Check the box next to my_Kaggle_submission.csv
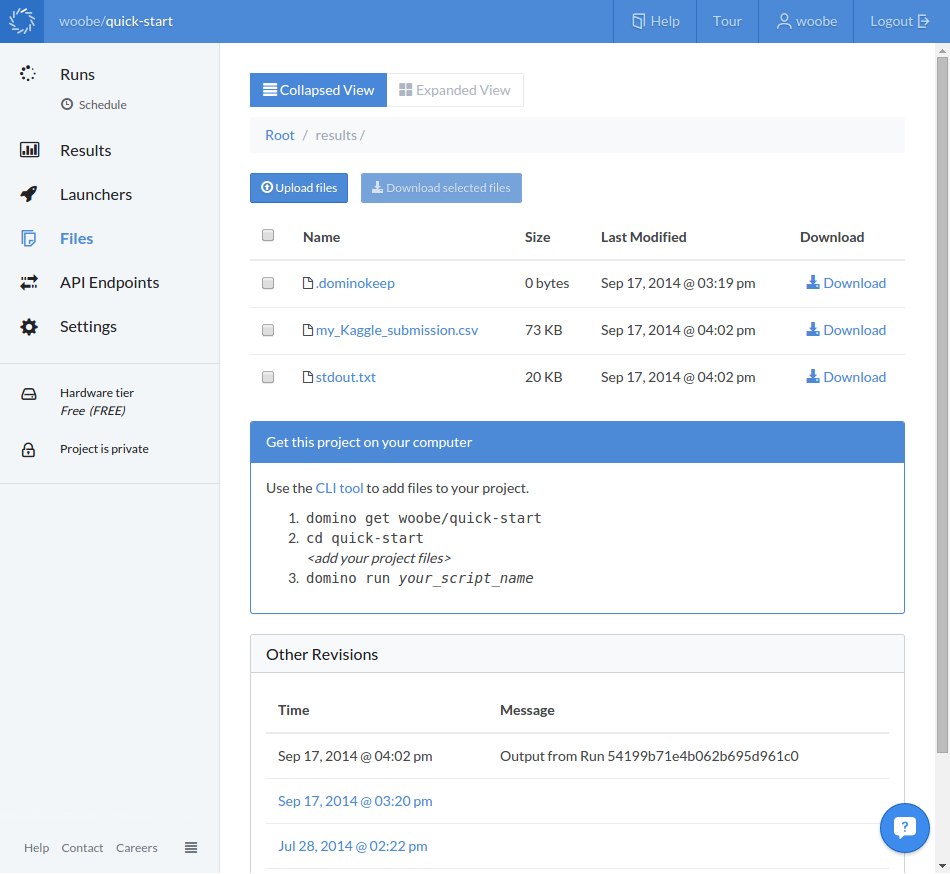The width and height of the screenshot is (950, 874). (268, 329)
